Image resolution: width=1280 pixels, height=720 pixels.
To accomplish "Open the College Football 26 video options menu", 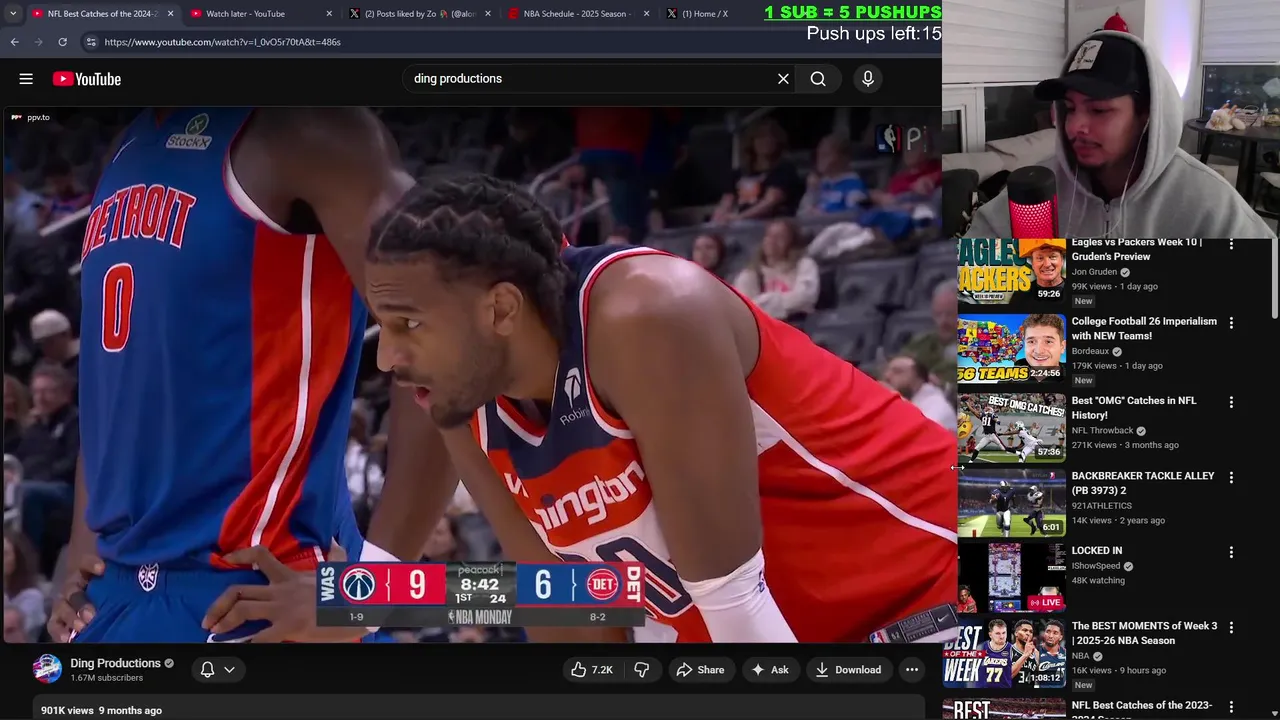I will coord(1231,323).
